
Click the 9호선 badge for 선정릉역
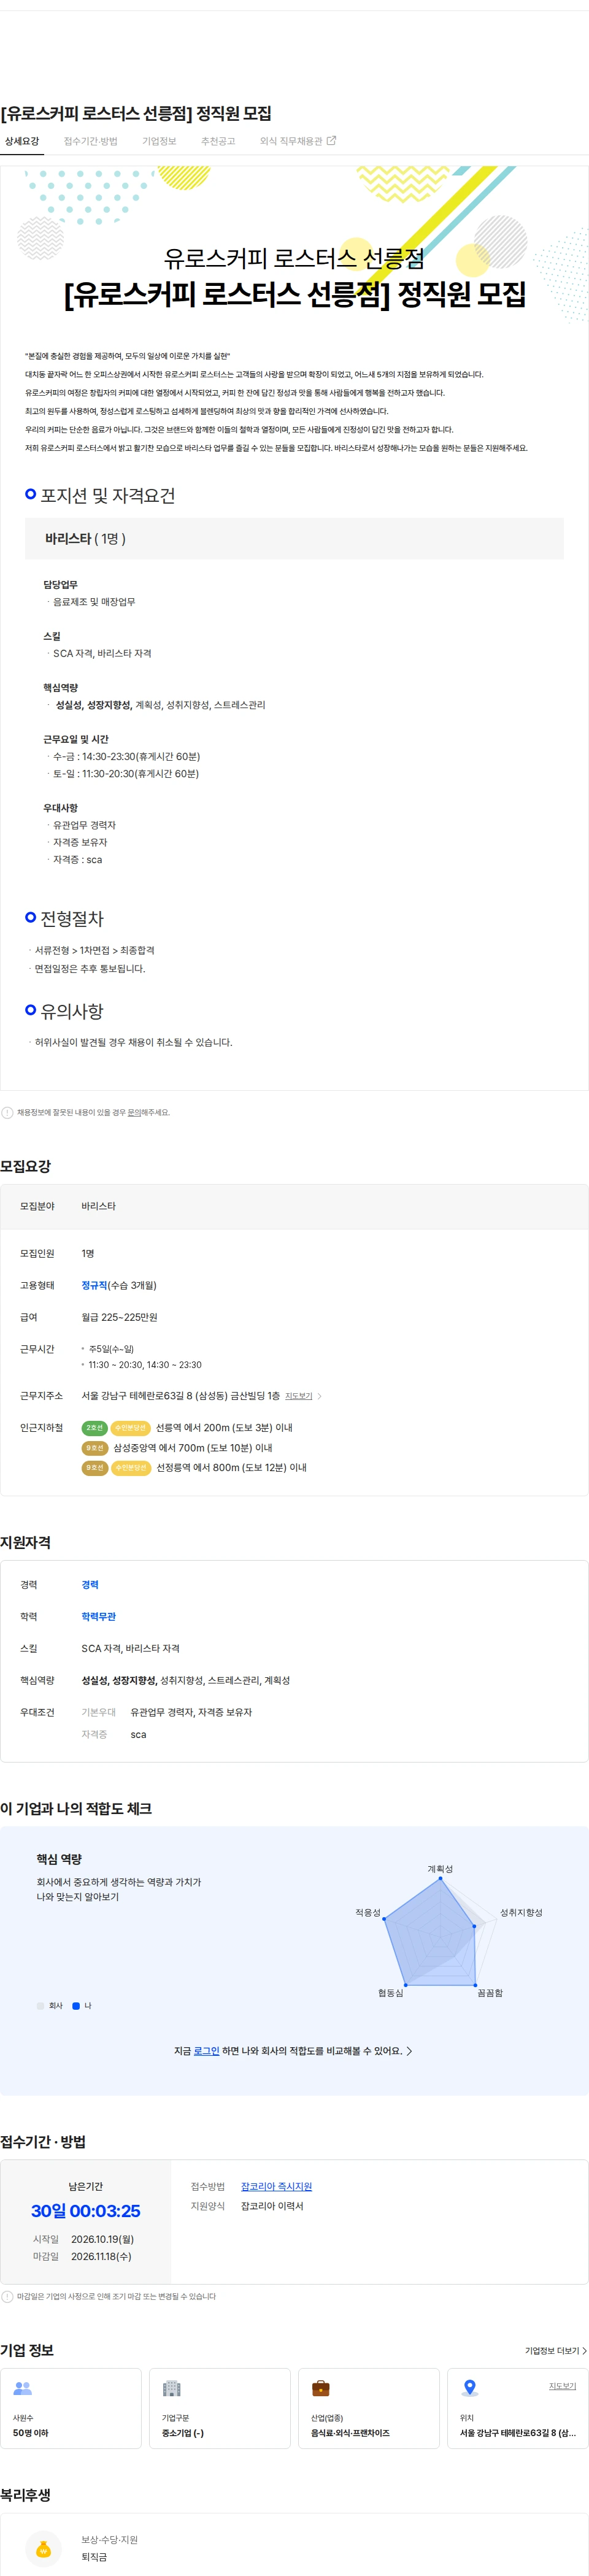tap(94, 1467)
